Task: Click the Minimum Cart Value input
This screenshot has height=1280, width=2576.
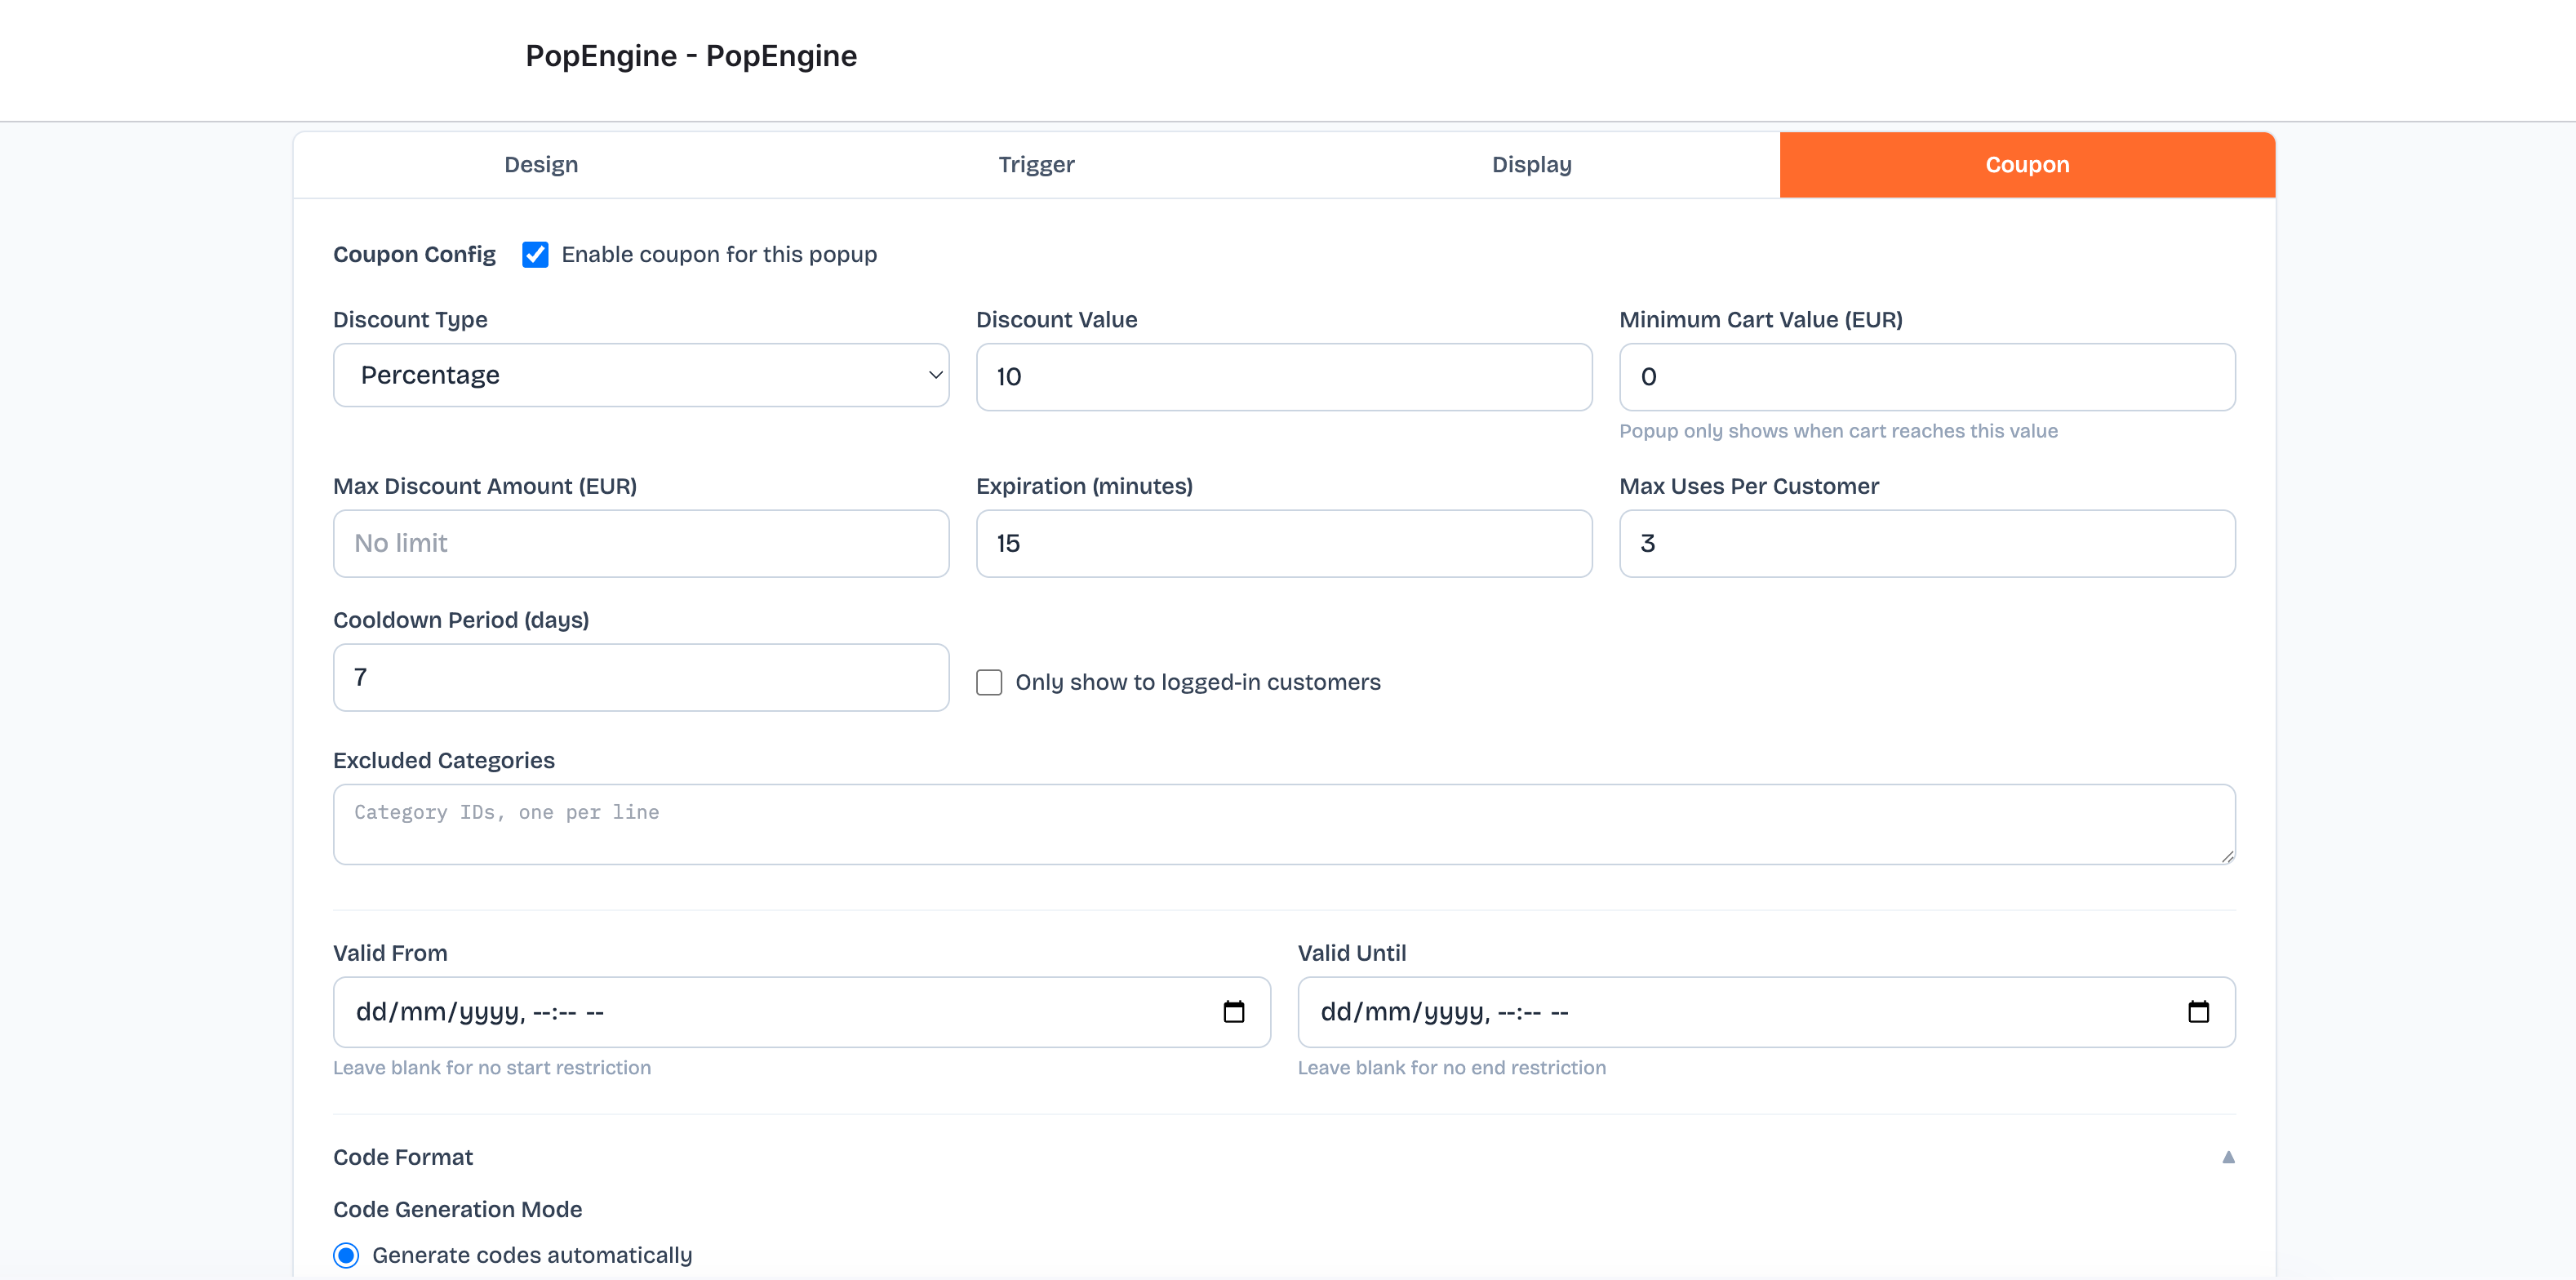Action: click(x=1926, y=377)
